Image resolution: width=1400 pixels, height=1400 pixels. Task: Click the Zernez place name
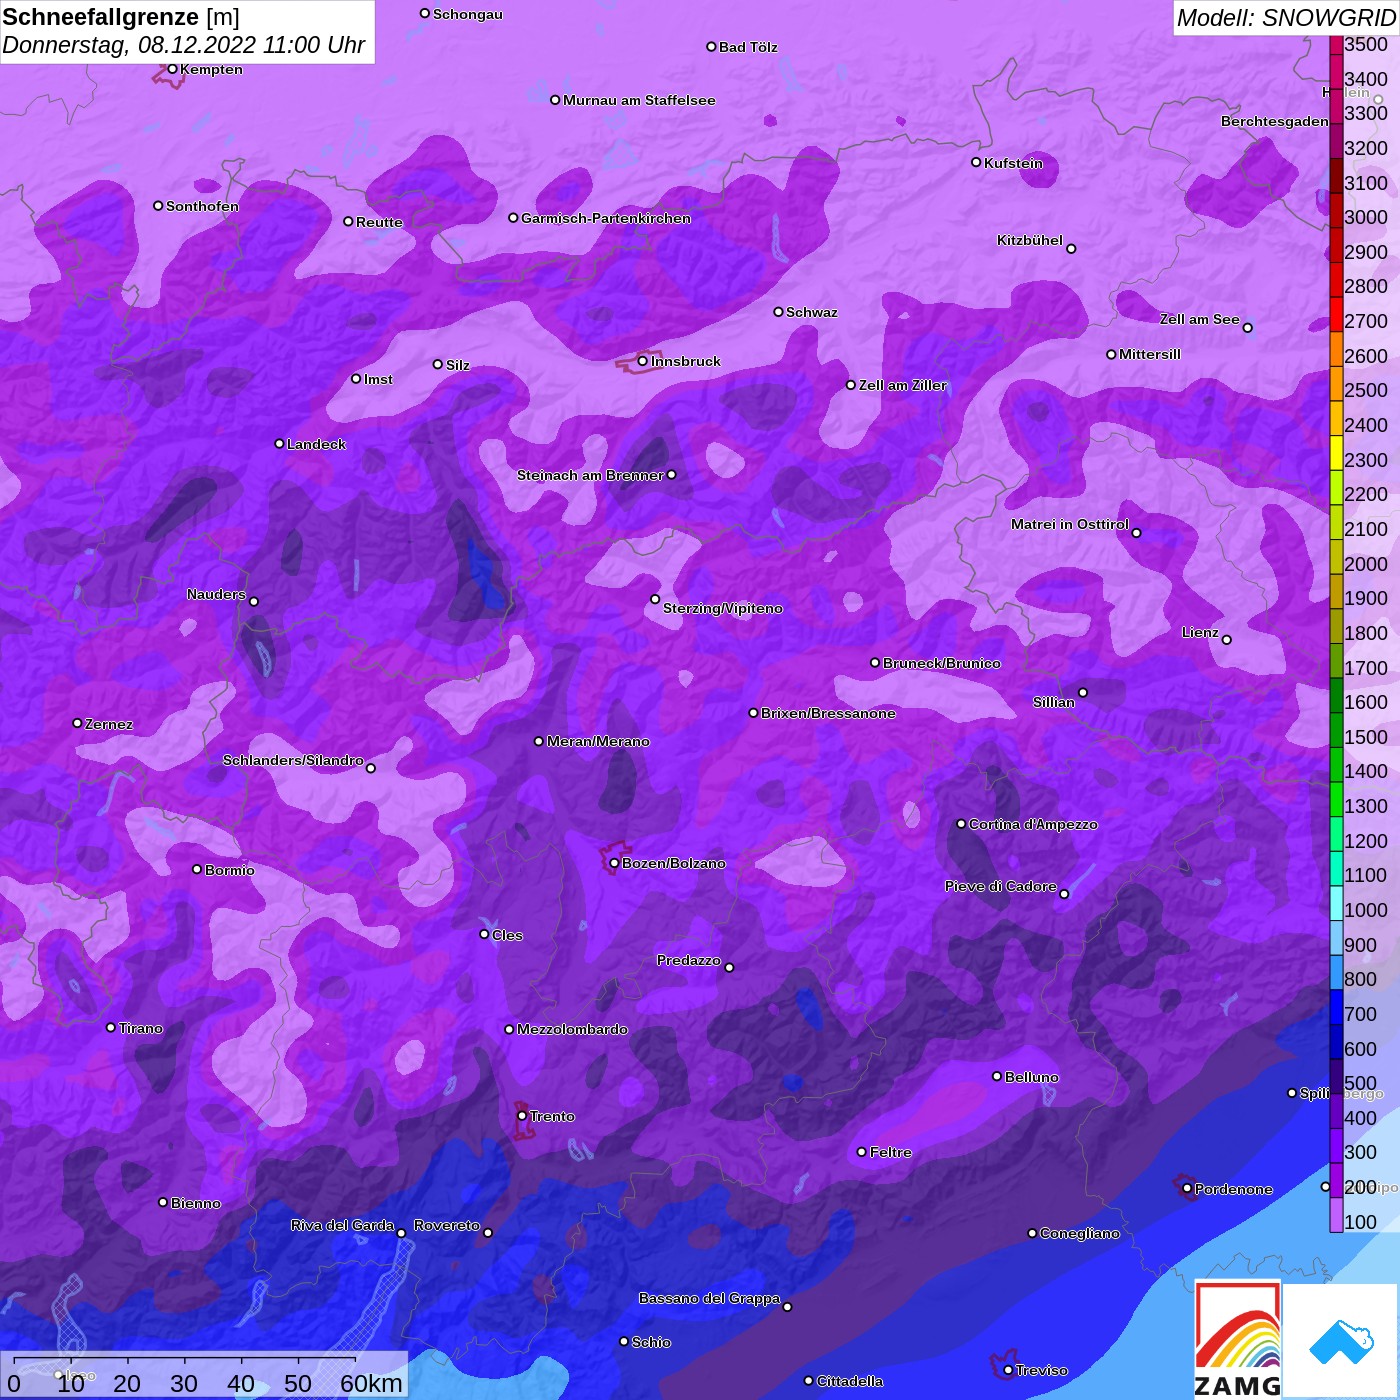[109, 724]
